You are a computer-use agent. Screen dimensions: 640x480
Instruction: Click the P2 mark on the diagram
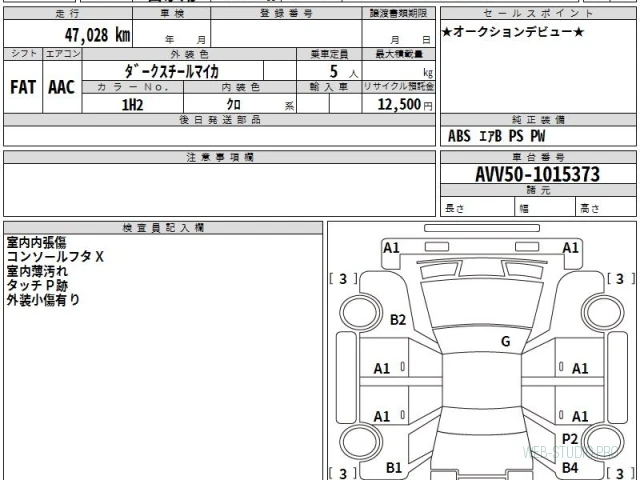570,439
